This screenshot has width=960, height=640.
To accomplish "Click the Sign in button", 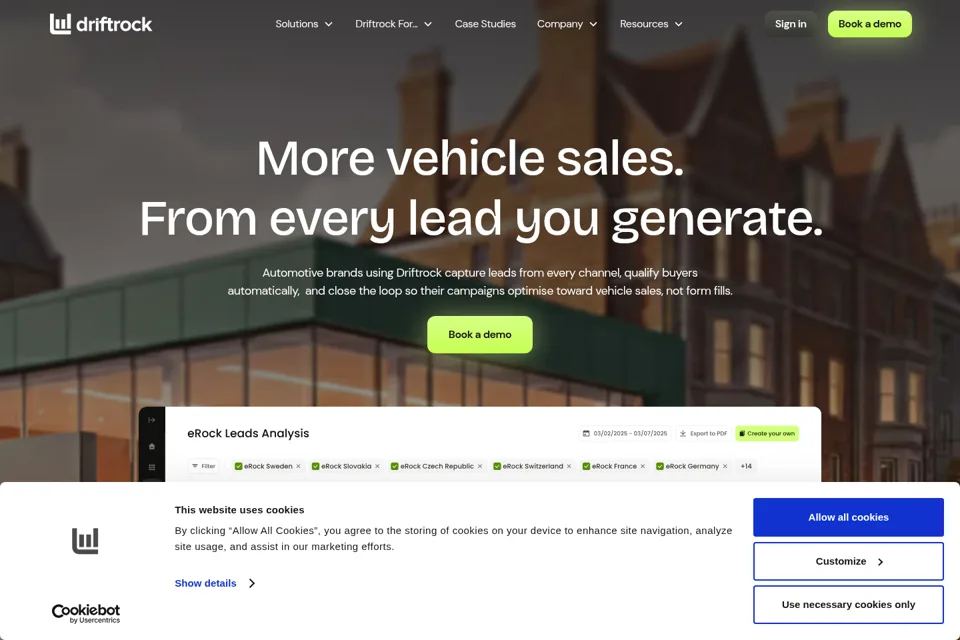I will coord(790,24).
